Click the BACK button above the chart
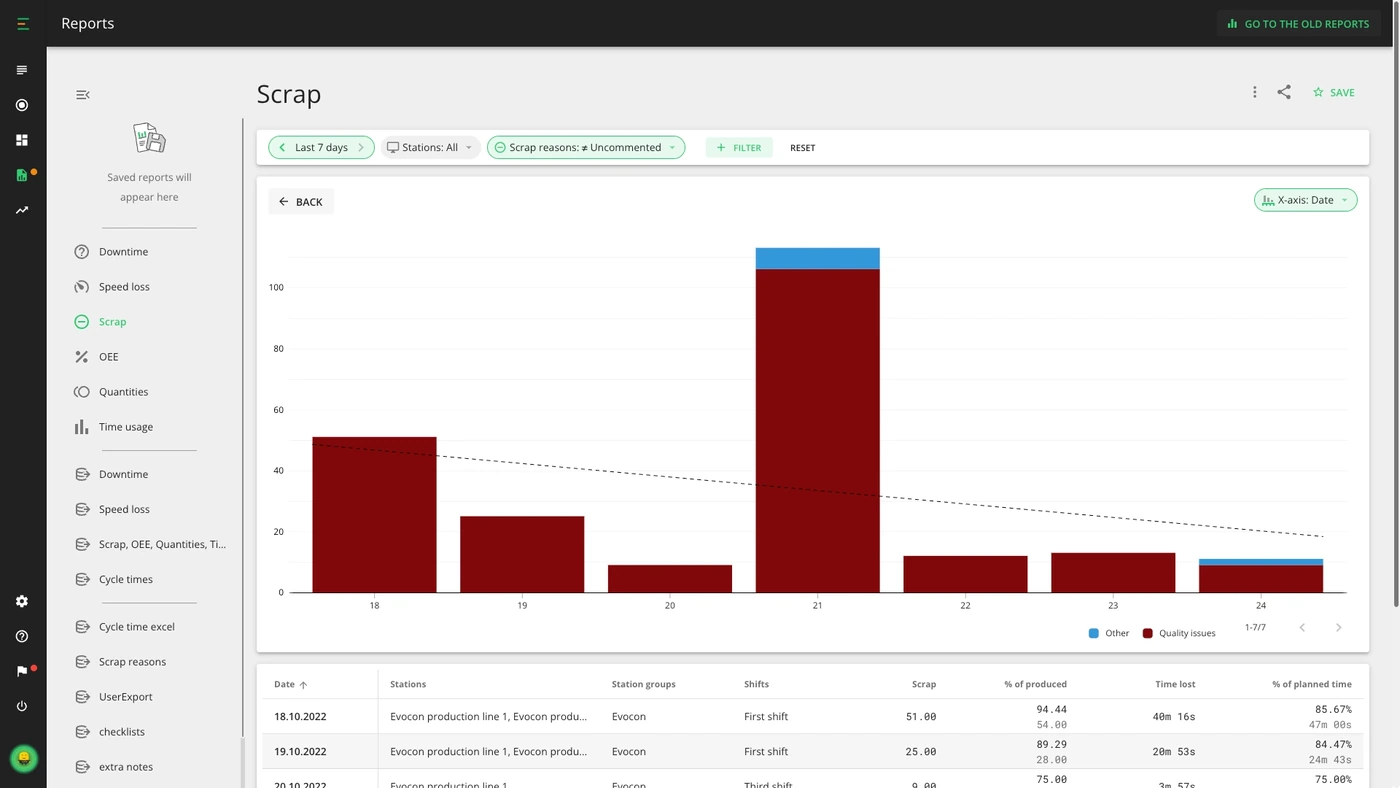1400x788 pixels. coord(301,201)
